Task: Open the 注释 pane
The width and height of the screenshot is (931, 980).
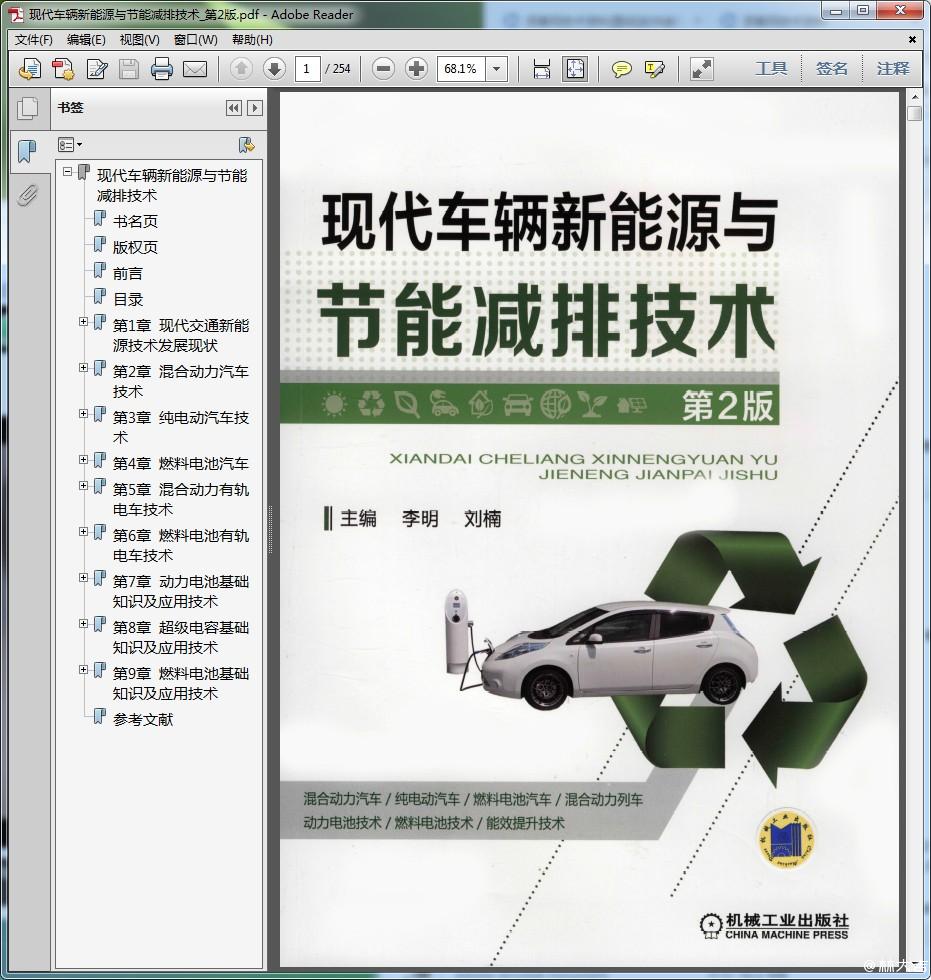Action: [x=893, y=69]
